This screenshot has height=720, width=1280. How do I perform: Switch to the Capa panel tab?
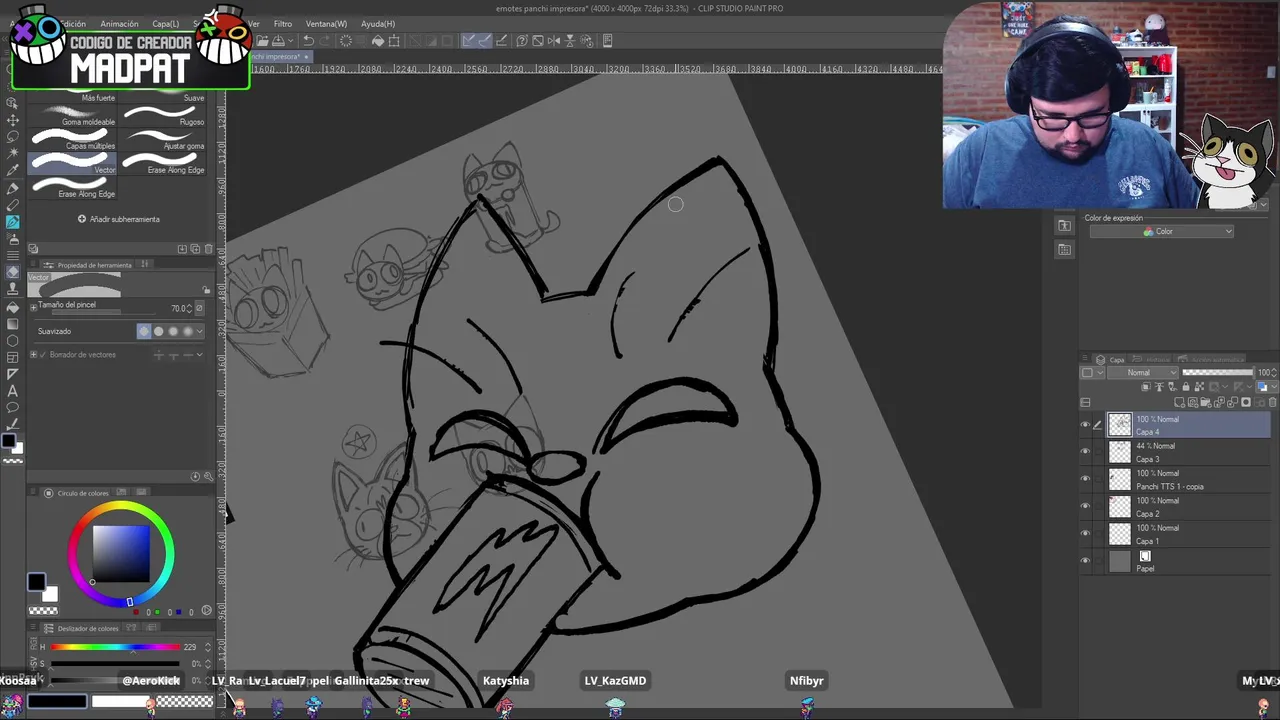click(x=1112, y=359)
